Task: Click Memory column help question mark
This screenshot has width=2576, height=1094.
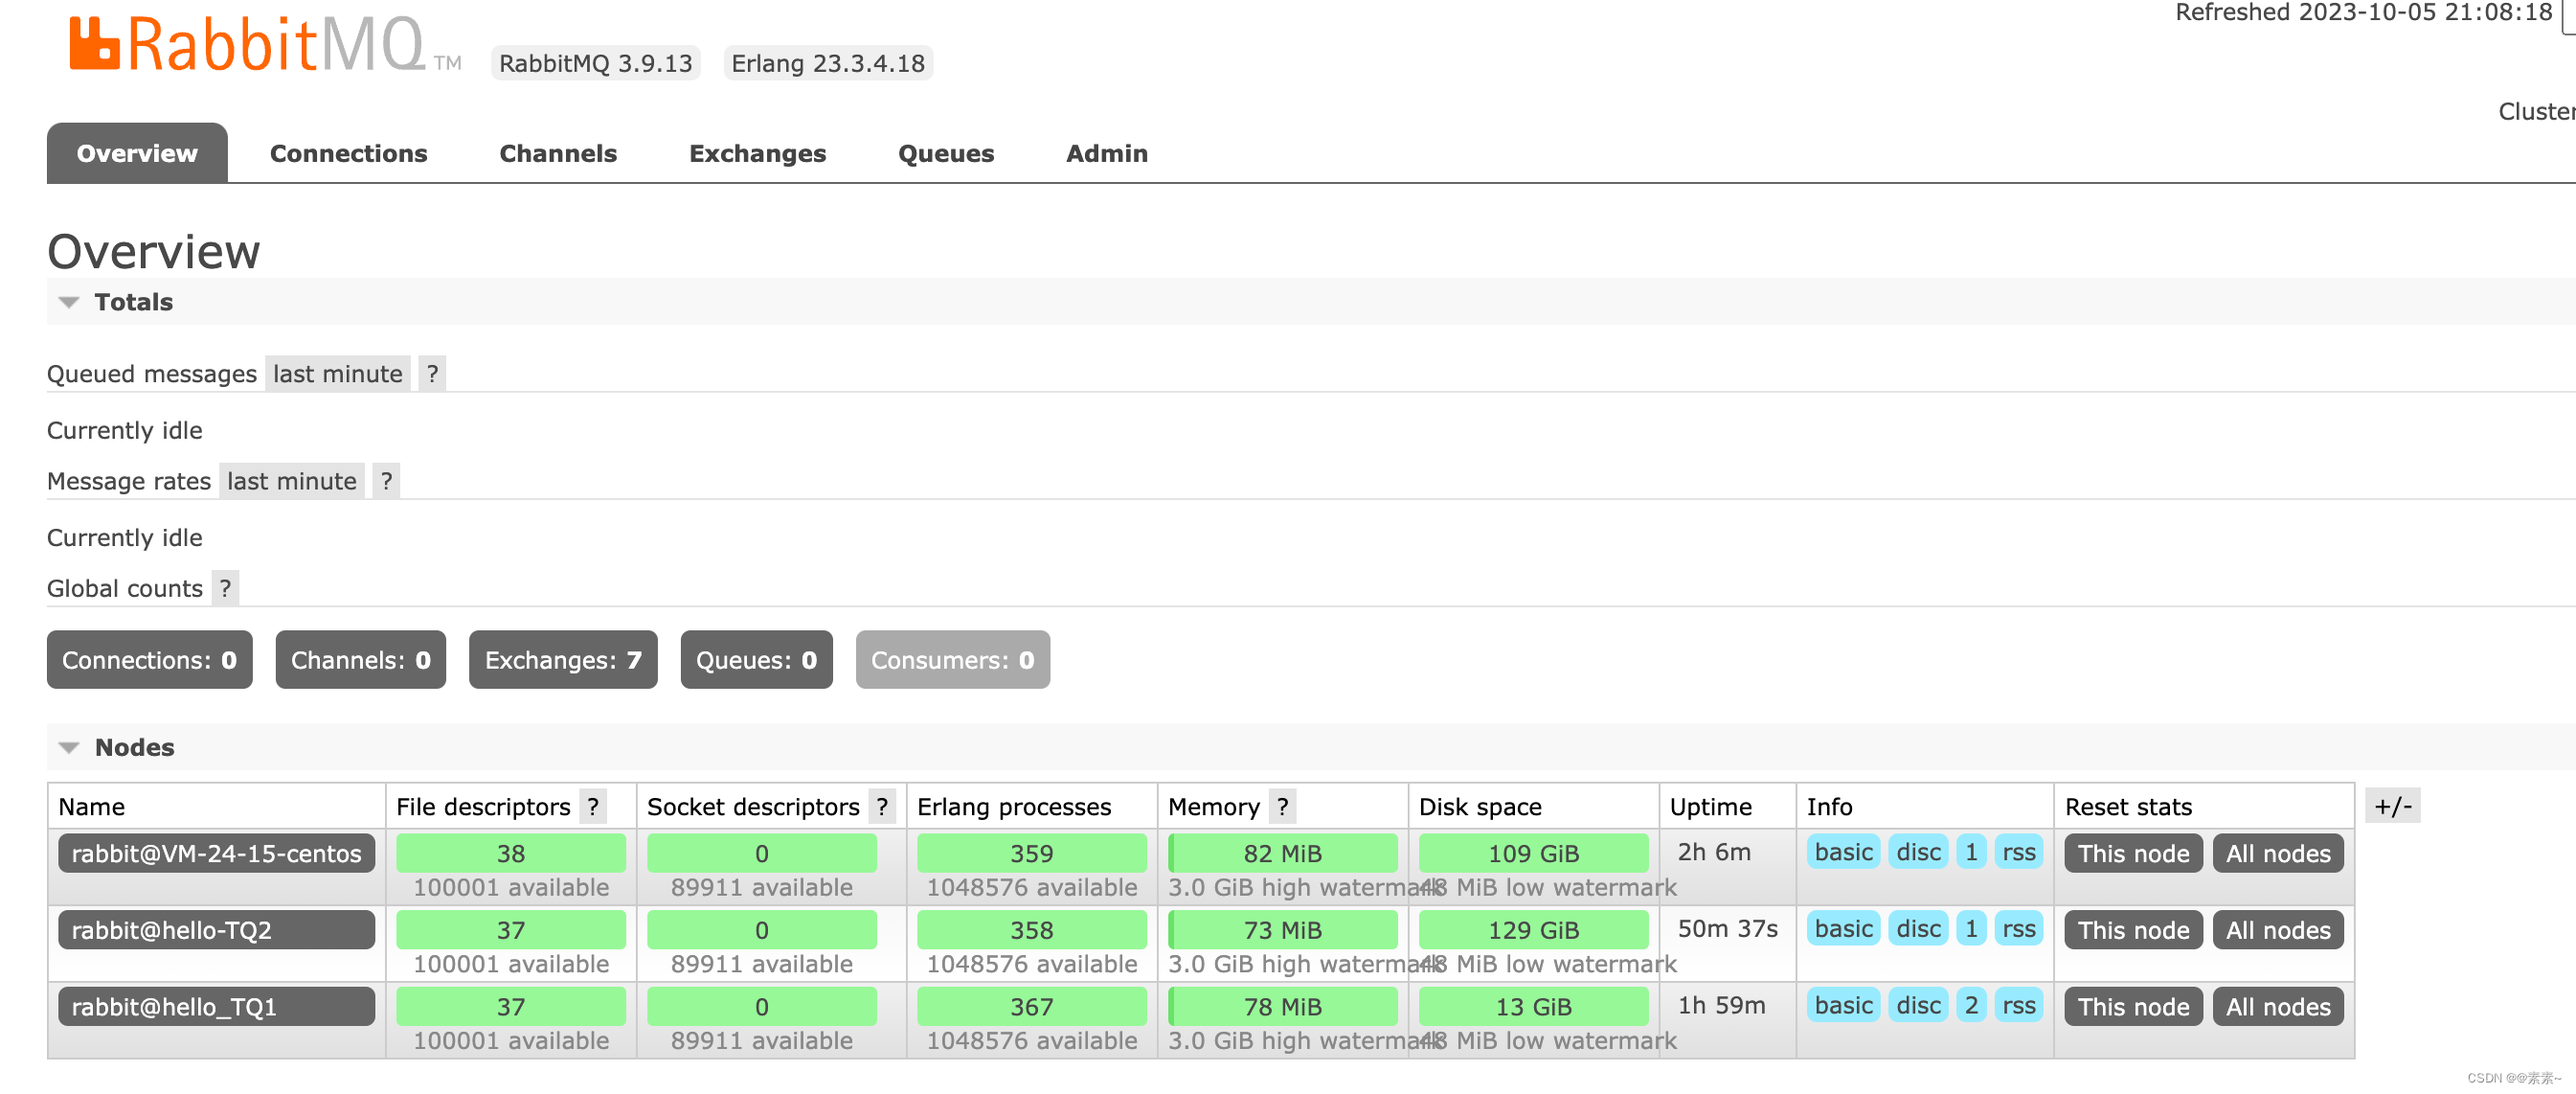Action: click(x=1282, y=806)
